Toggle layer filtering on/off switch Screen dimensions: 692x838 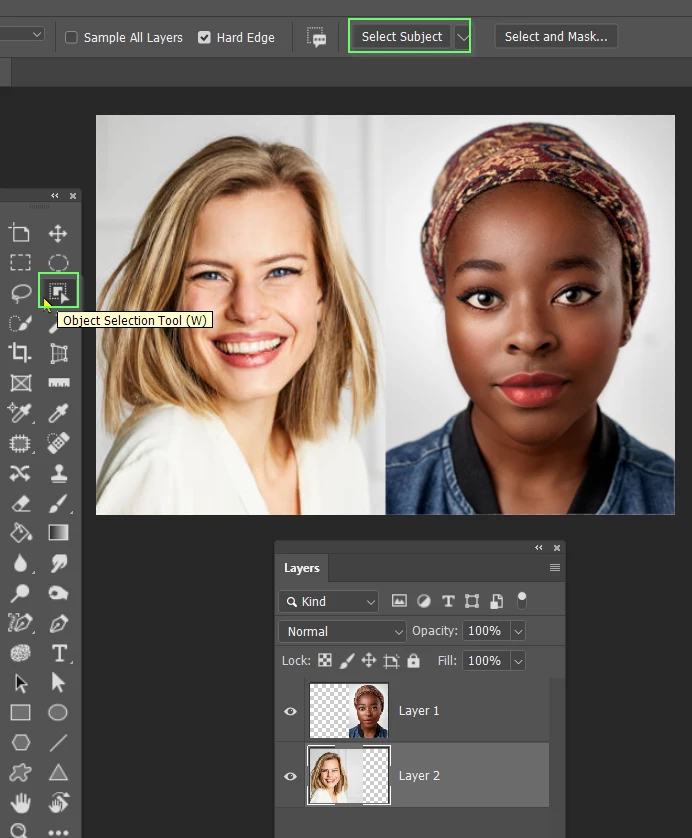tap(522, 601)
